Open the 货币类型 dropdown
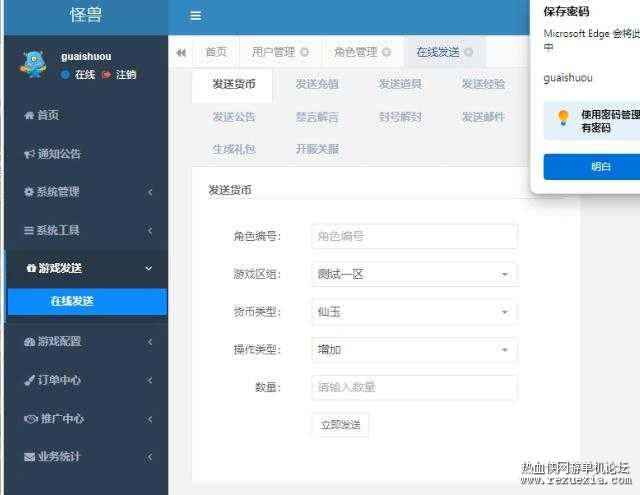Screen dimensions: 640x495 (x=415, y=312)
